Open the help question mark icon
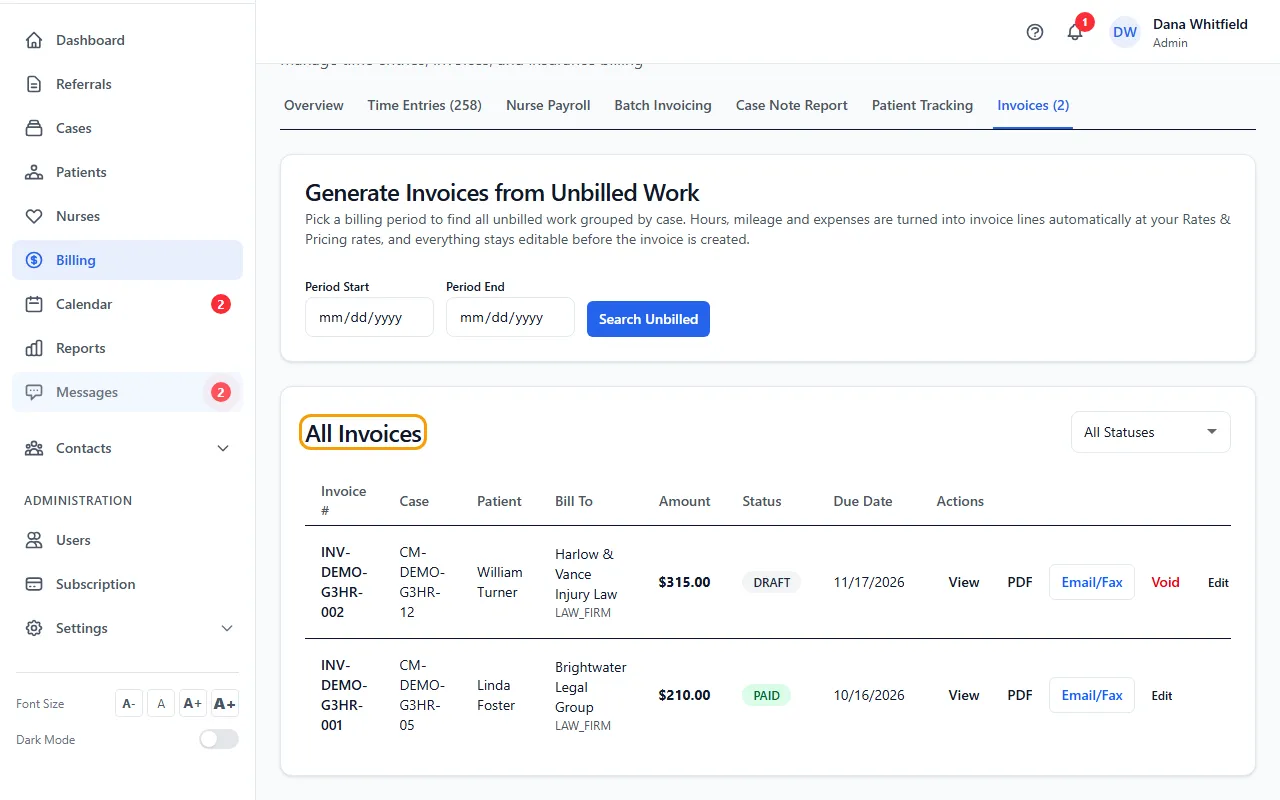The image size is (1280, 800). (x=1035, y=32)
